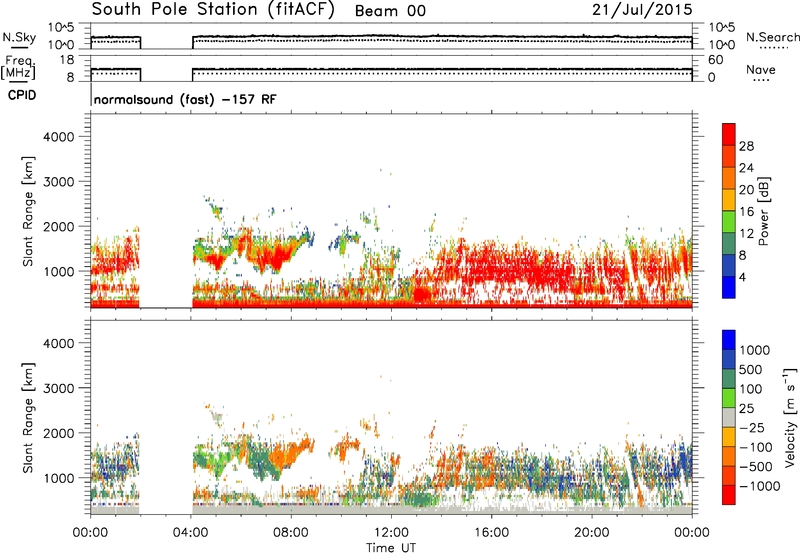Click the '4000' tick on the power plot axis

click(x=58, y=137)
